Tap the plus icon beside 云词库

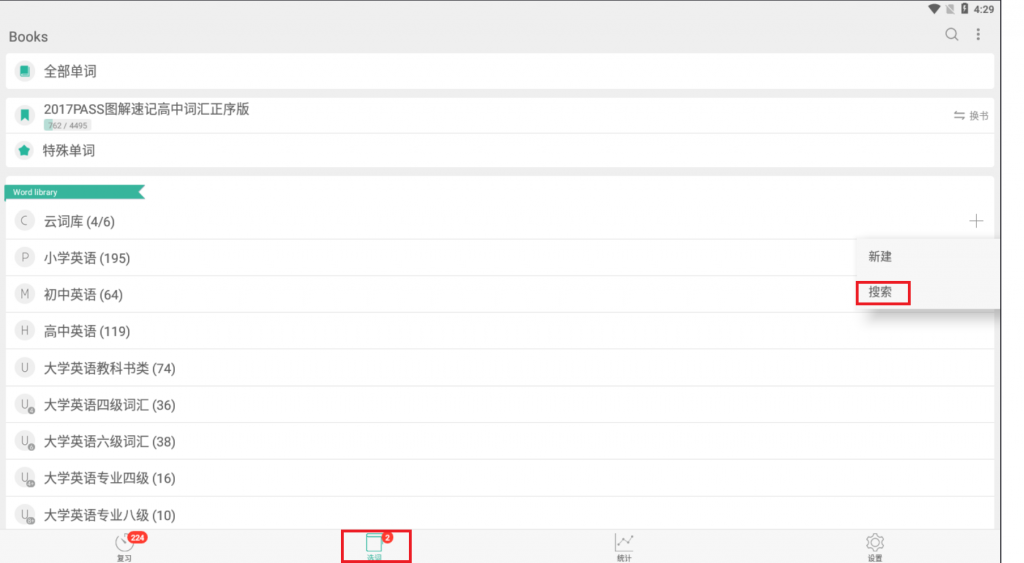976,221
